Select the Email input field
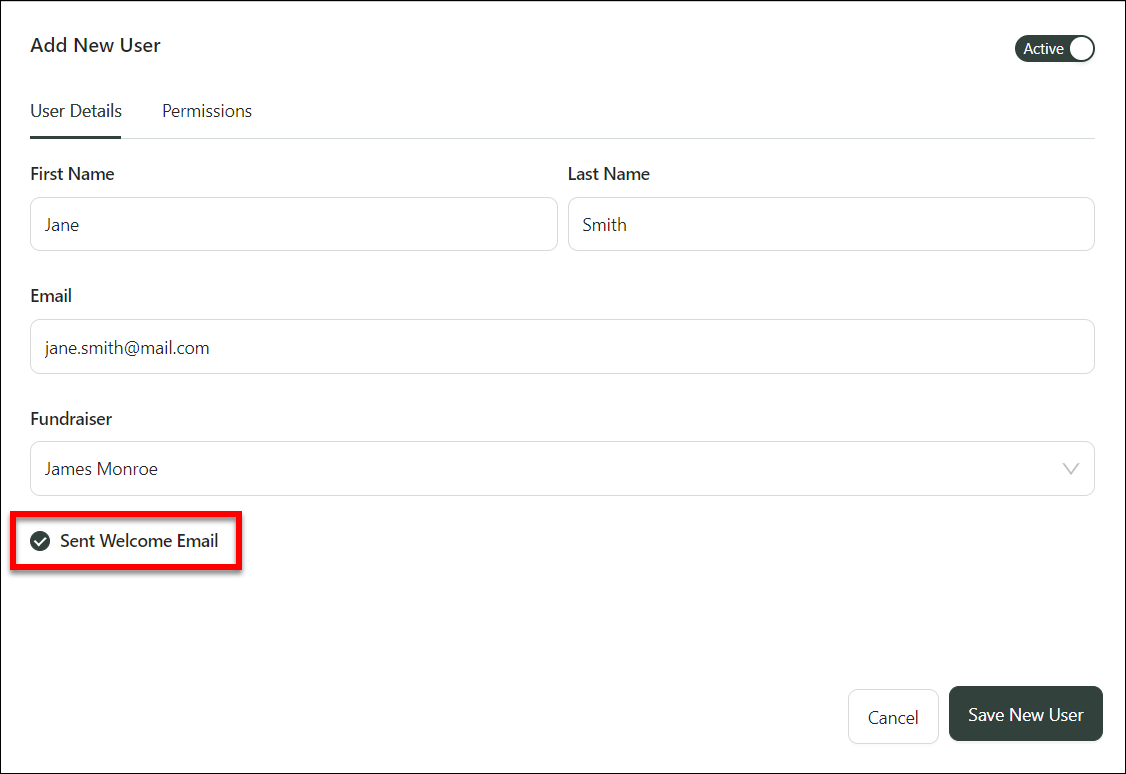This screenshot has width=1126, height=774. point(561,347)
